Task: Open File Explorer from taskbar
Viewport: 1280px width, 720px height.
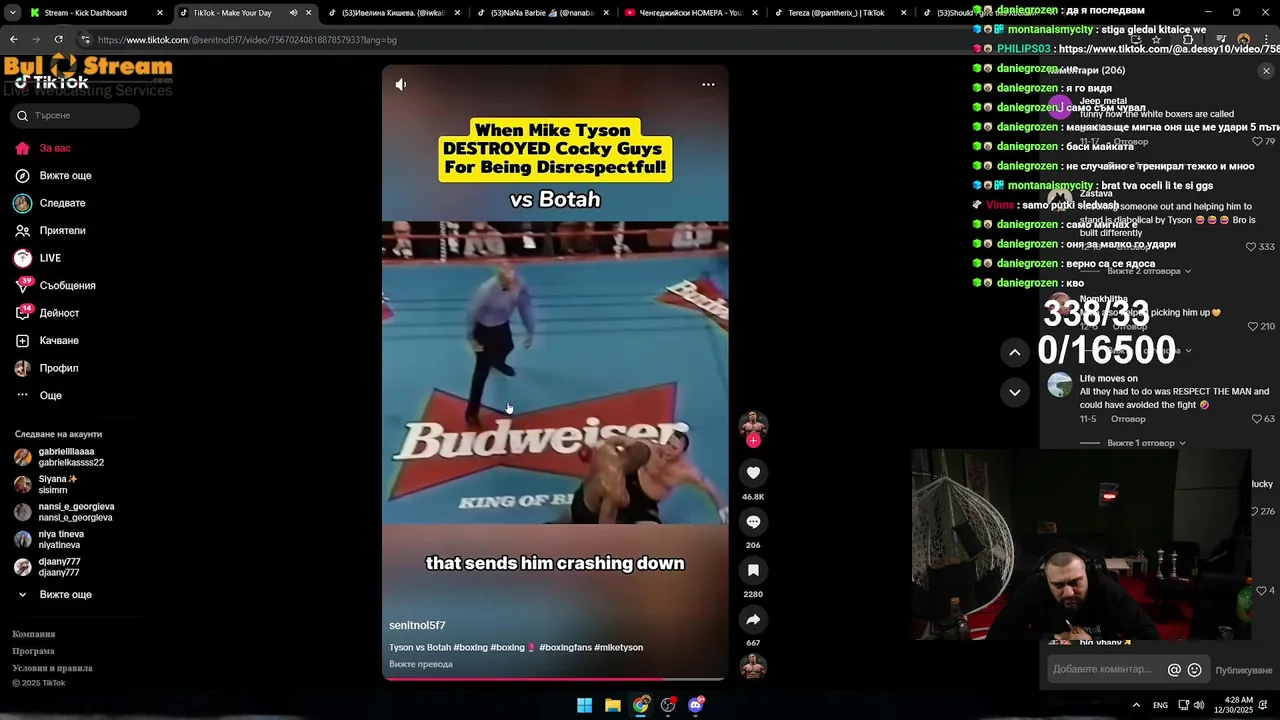Action: click(612, 705)
